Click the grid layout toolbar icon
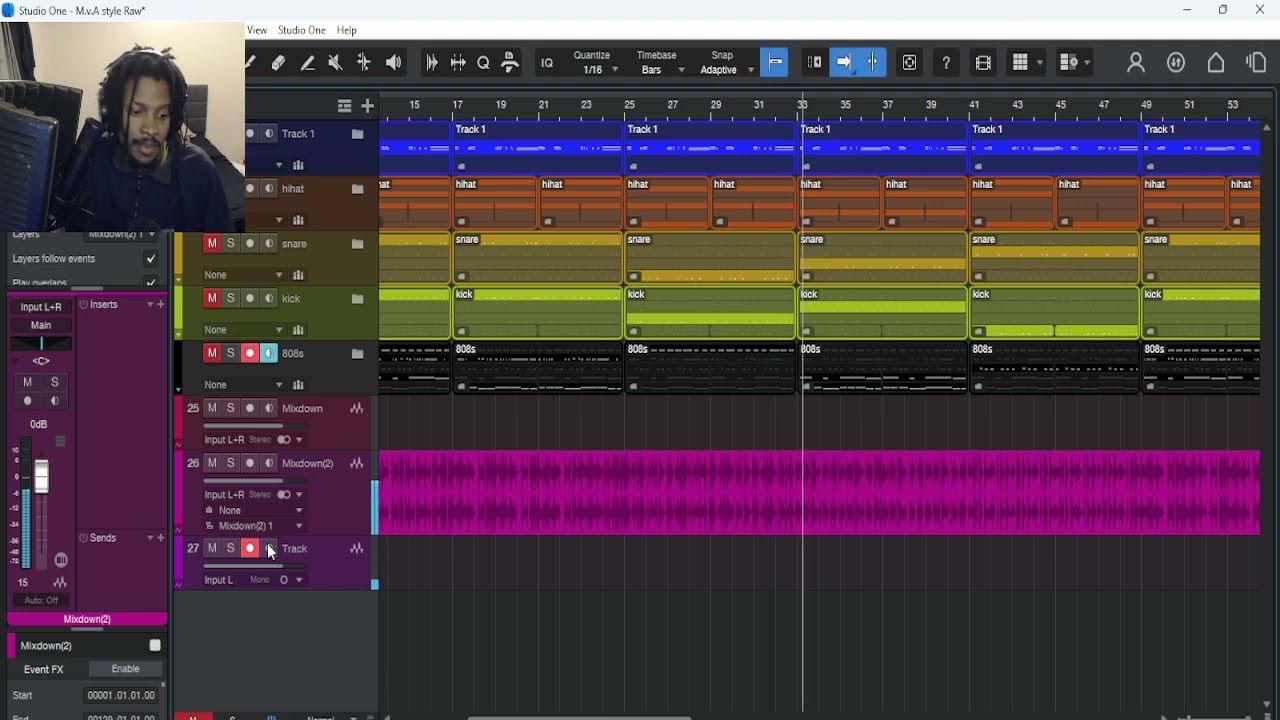1280x720 pixels. (1020, 63)
